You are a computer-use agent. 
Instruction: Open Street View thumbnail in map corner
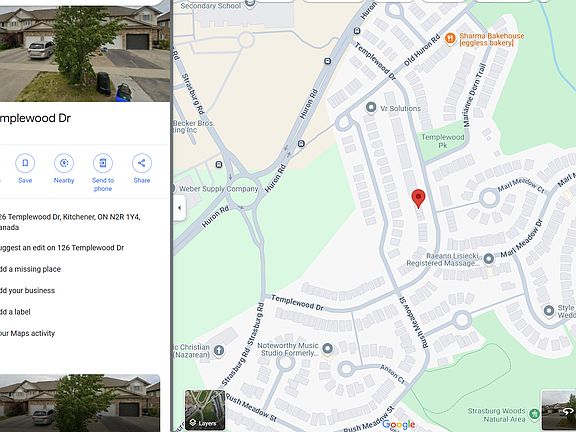(559, 410)
